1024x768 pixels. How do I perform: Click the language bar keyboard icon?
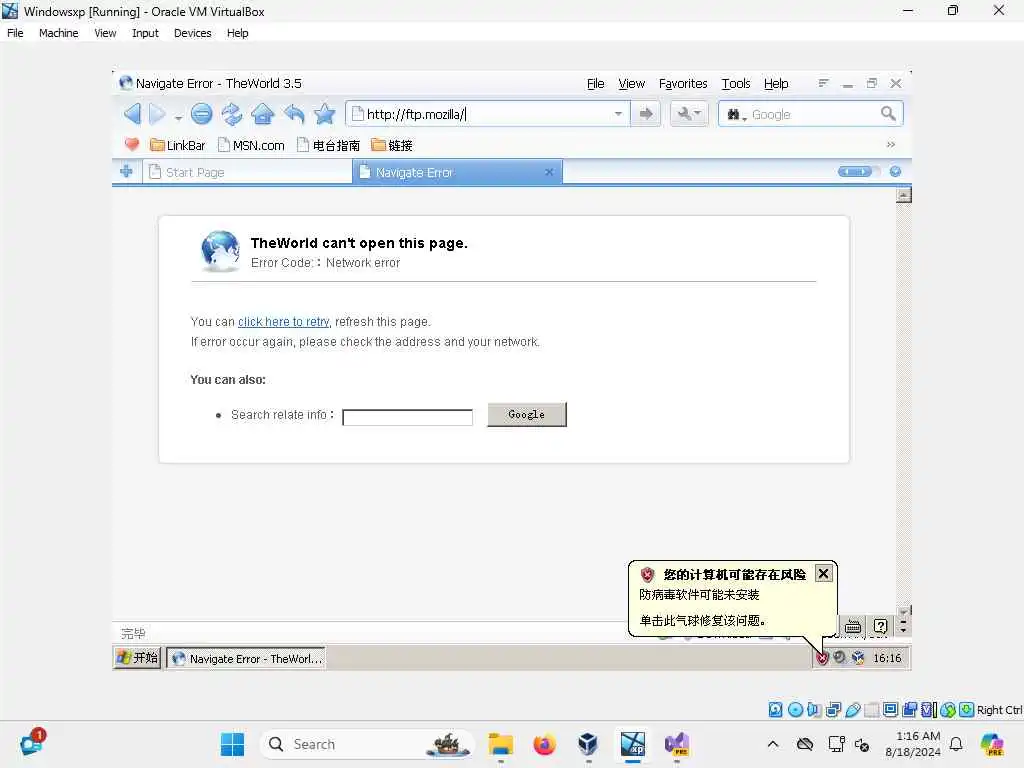852,627
